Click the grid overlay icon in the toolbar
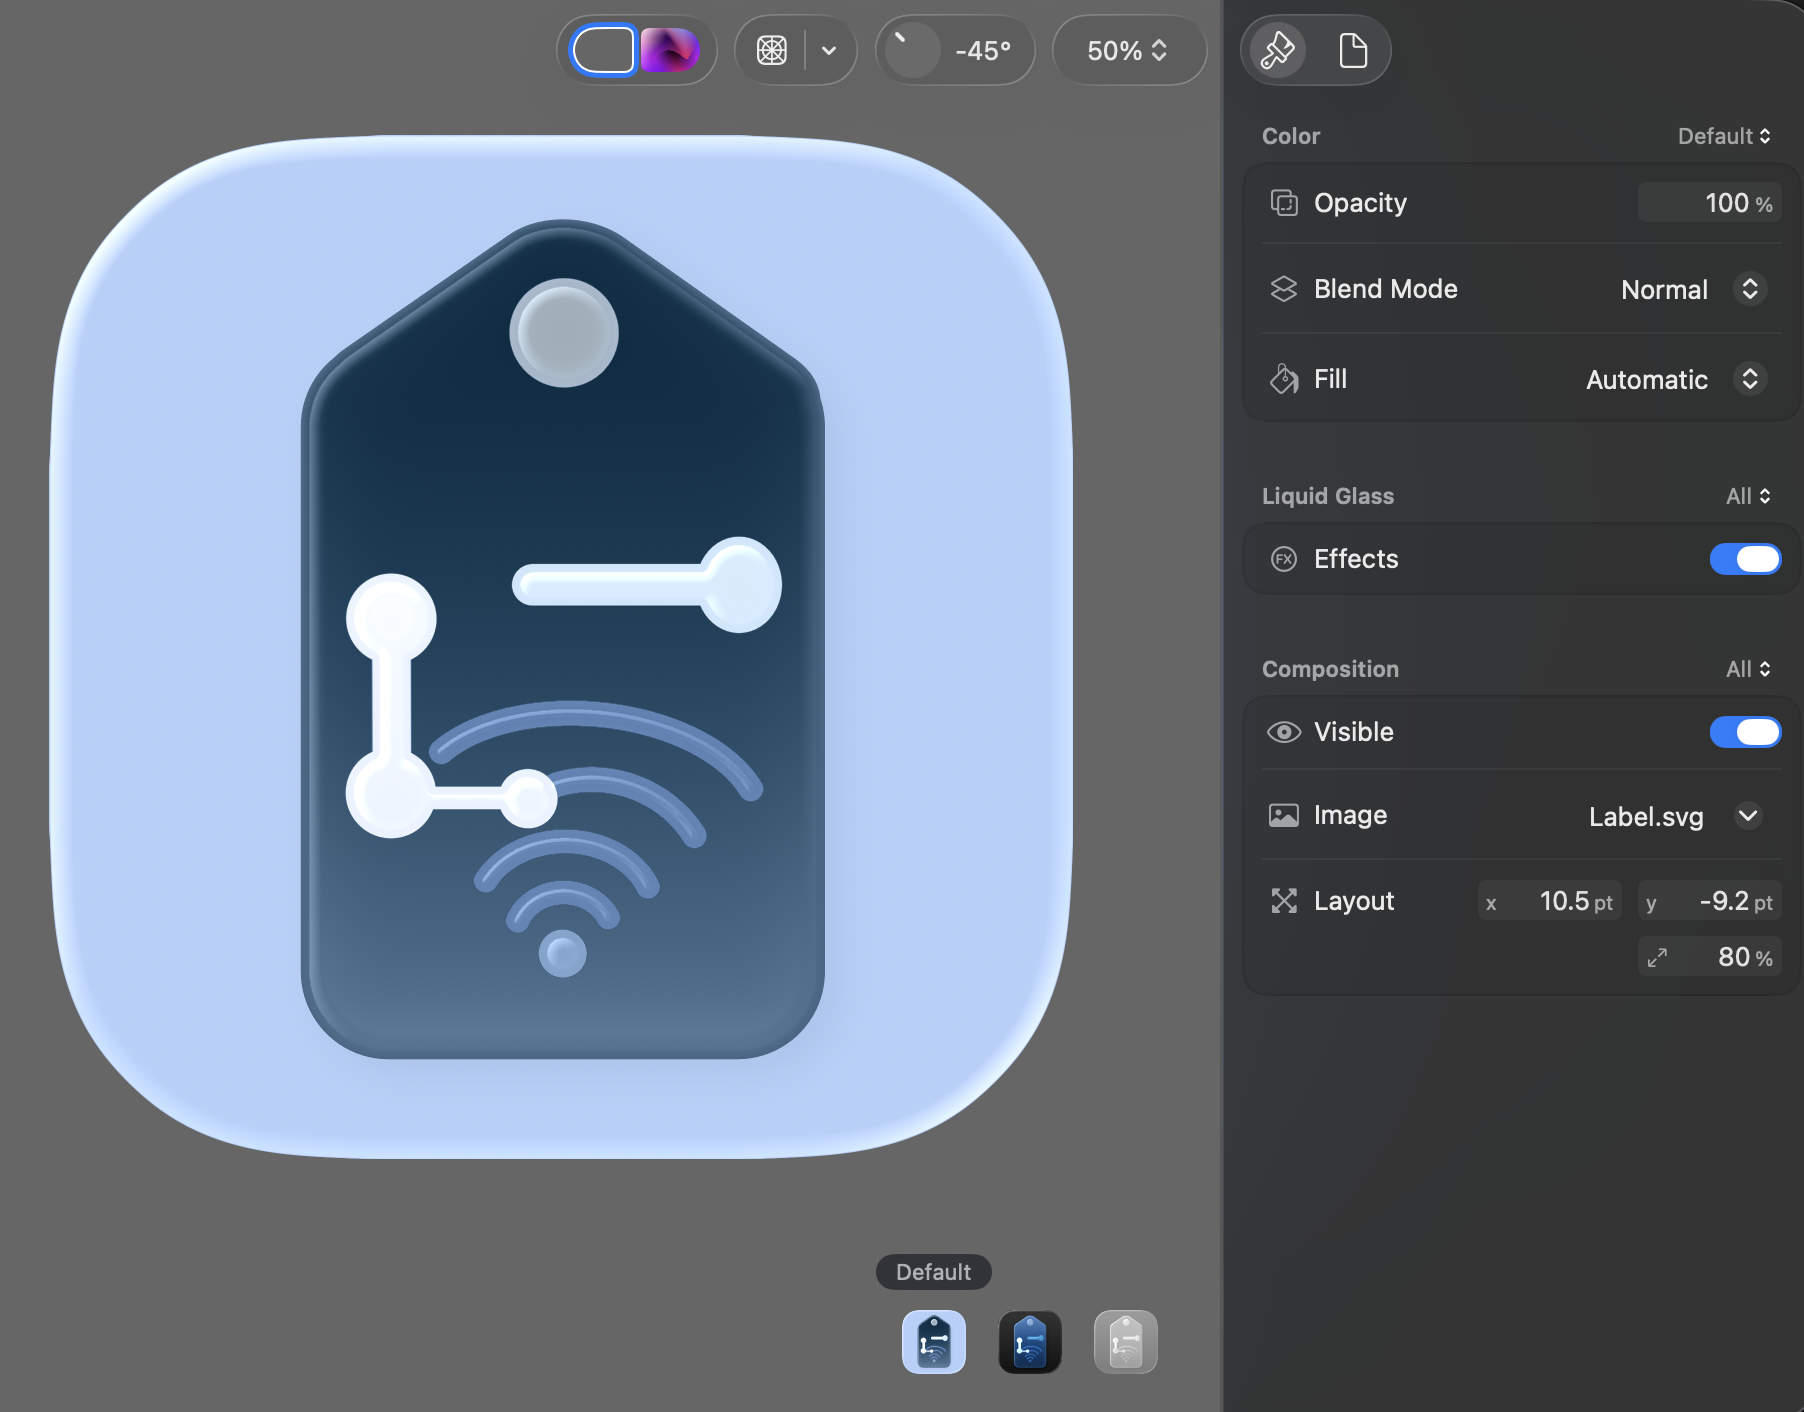 [x=772, y=50]
